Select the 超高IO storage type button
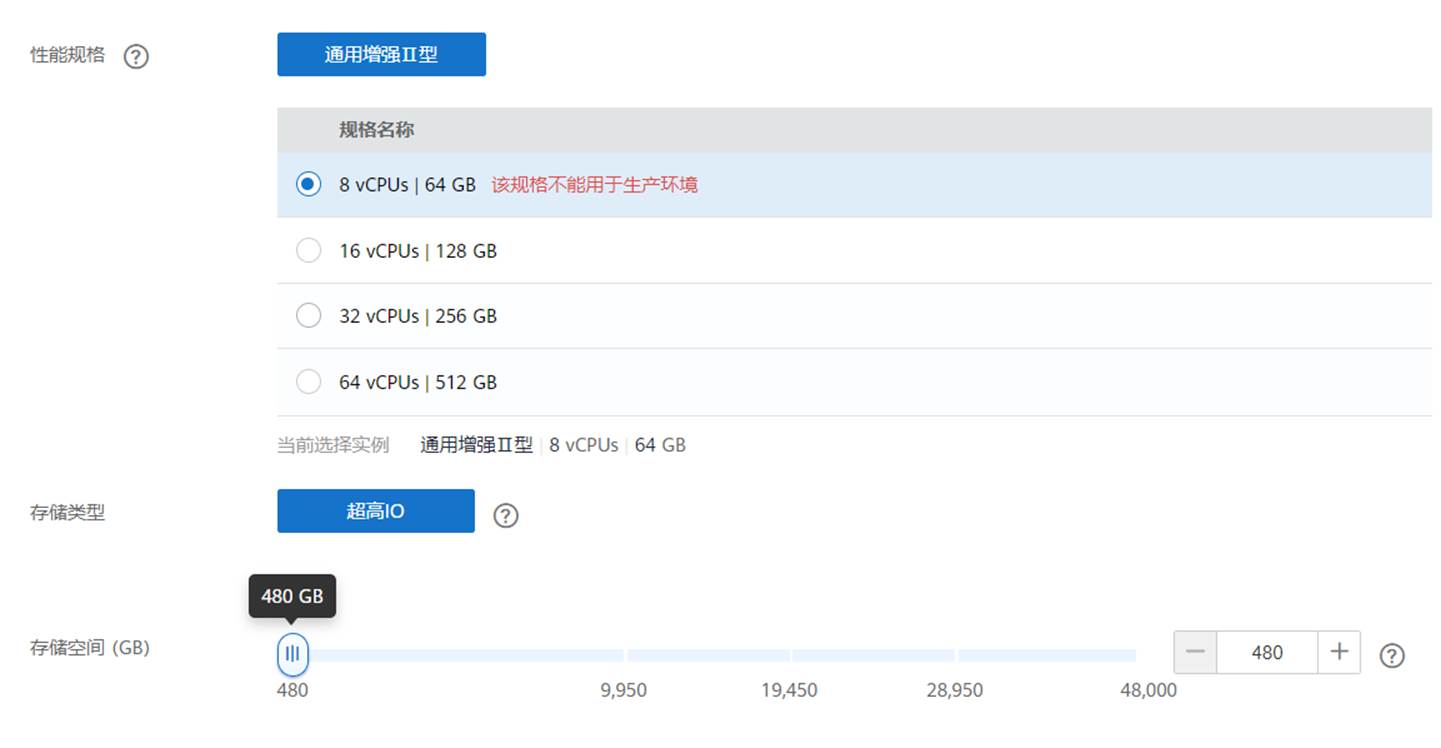This screenshot has width=1441, height=748. click(375, 511)
